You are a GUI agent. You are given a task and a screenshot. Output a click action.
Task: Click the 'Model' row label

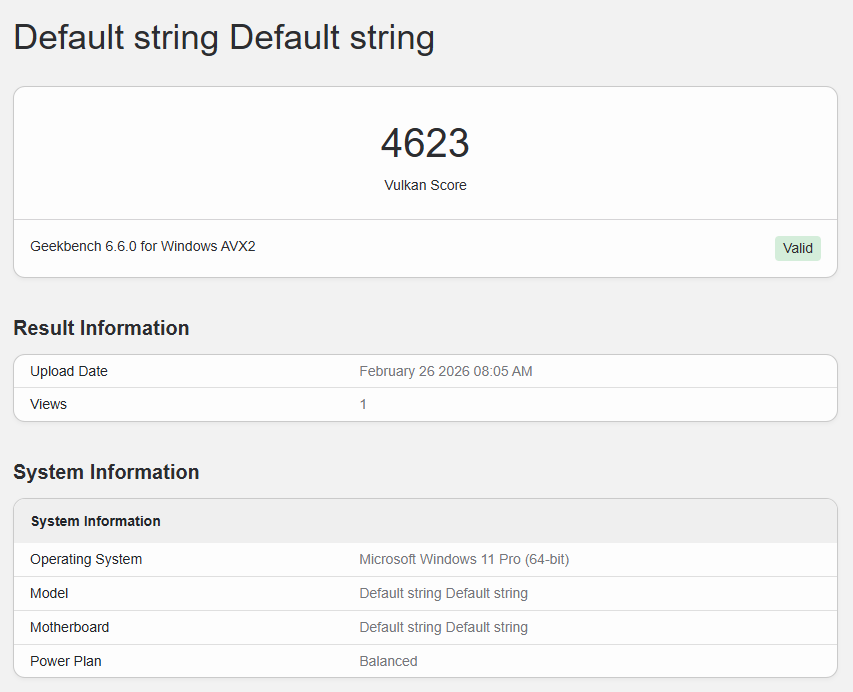click(x=49, y=593)
